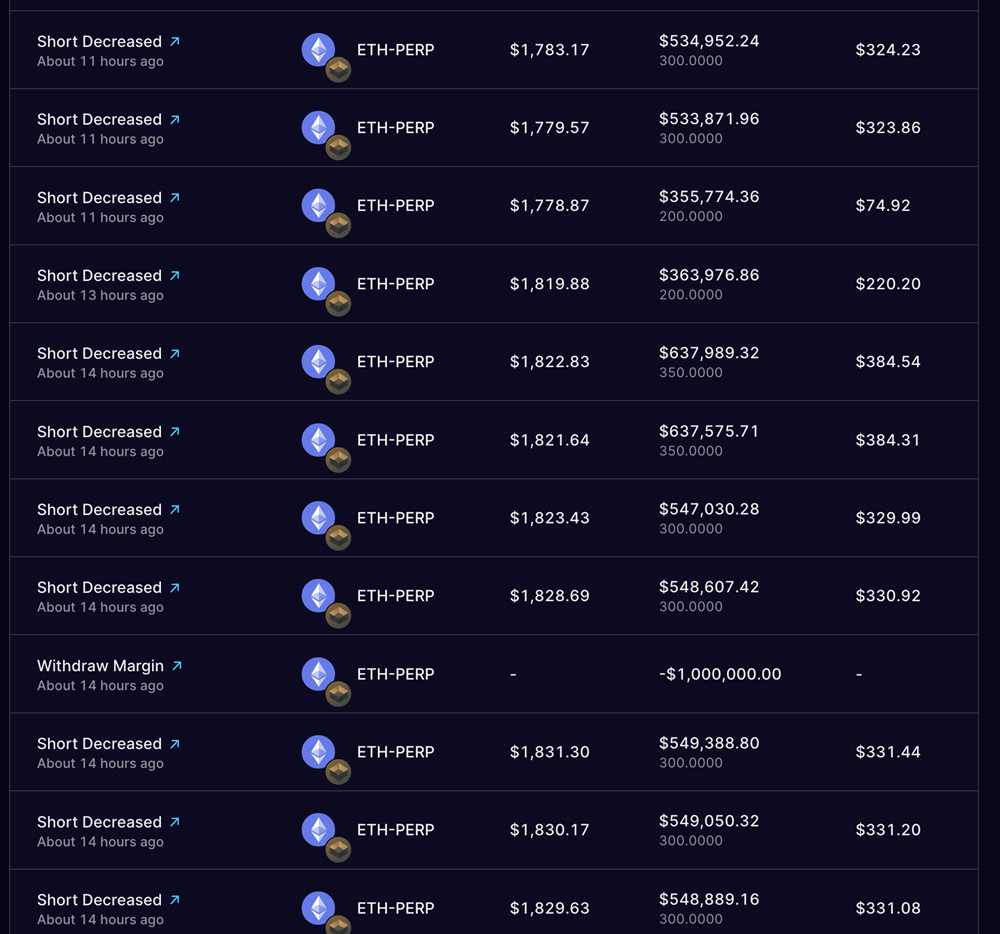
Task: Click Withdraw Margin label text
Action: coord(100,666)
